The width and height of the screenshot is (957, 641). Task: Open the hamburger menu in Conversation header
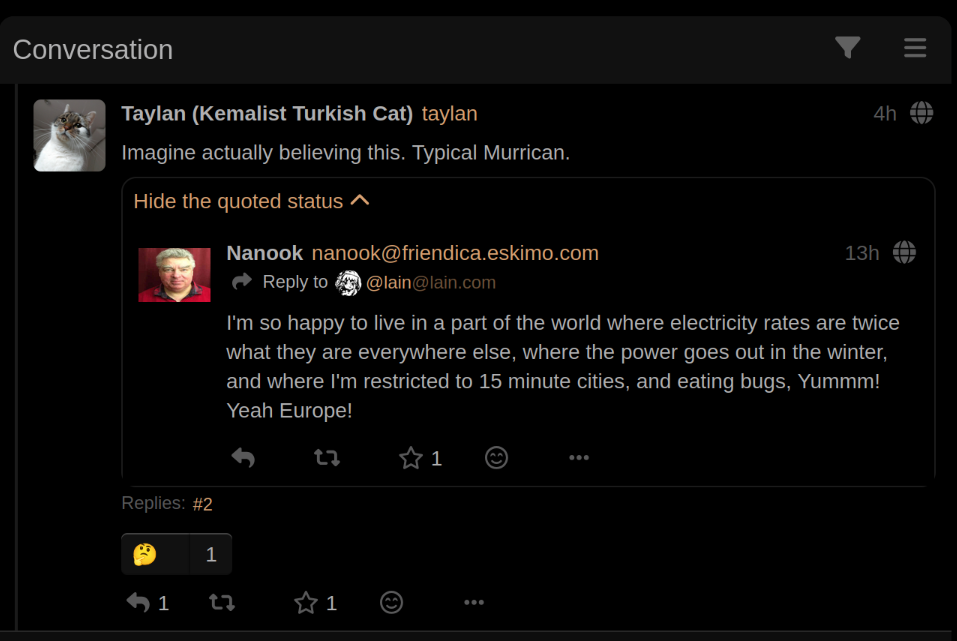pos(915,48)
